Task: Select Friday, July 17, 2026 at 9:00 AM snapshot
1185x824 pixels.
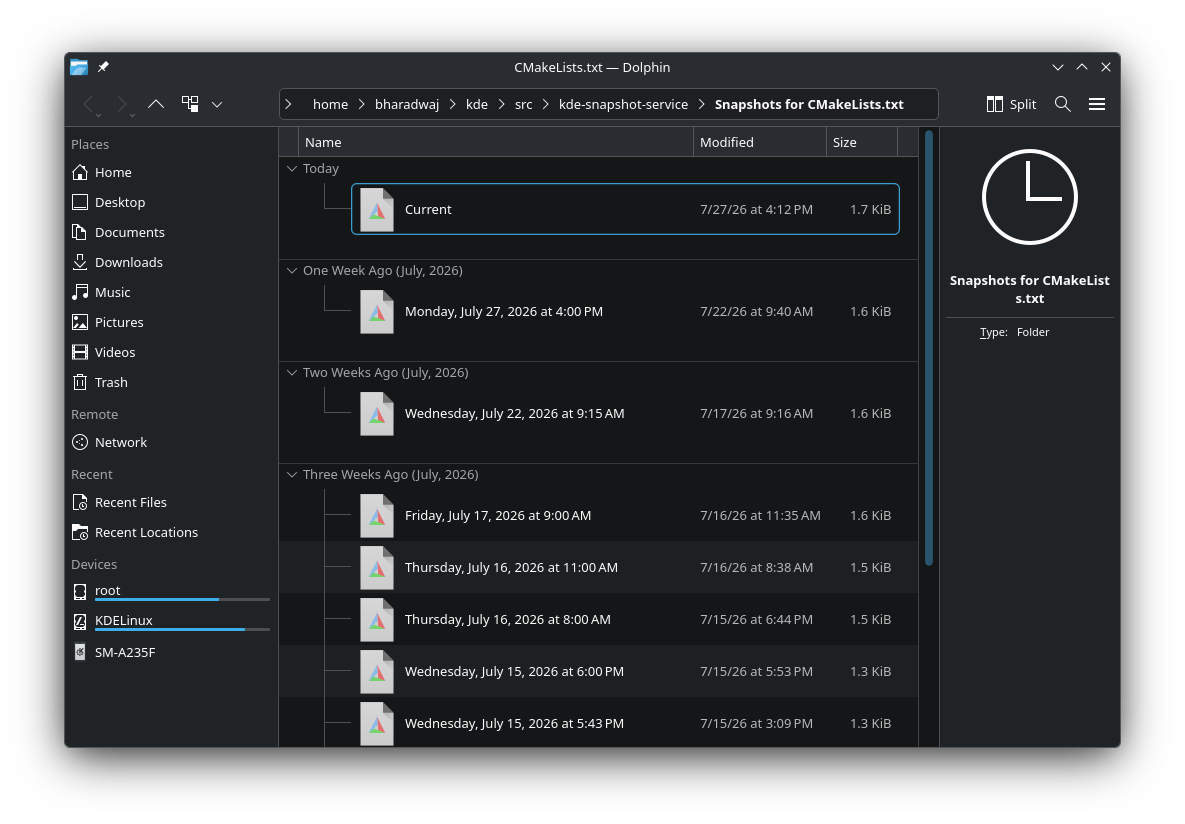Action: [x=625, y=516]
